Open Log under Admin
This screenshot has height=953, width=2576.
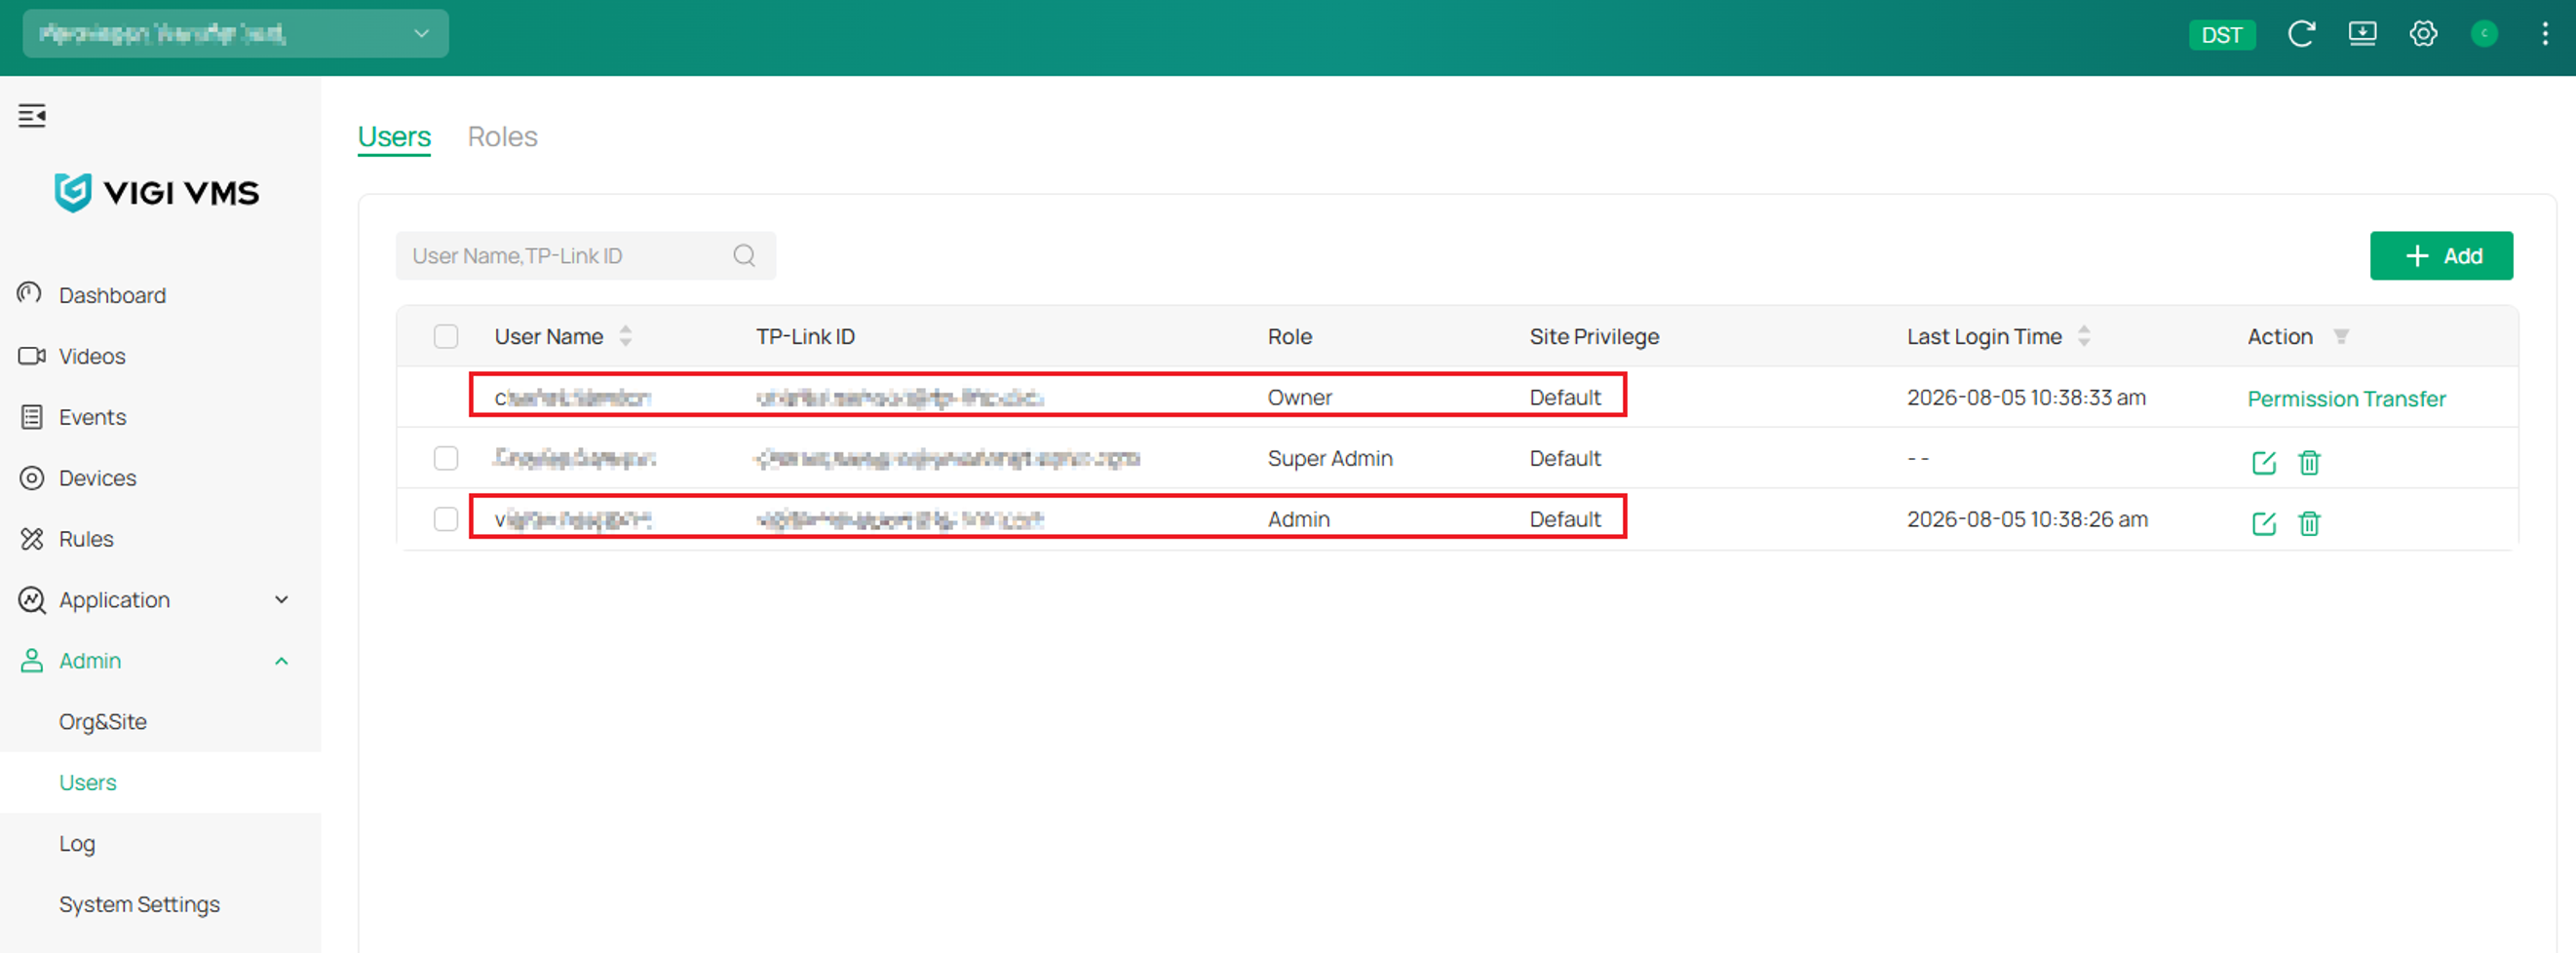(77, 844)
